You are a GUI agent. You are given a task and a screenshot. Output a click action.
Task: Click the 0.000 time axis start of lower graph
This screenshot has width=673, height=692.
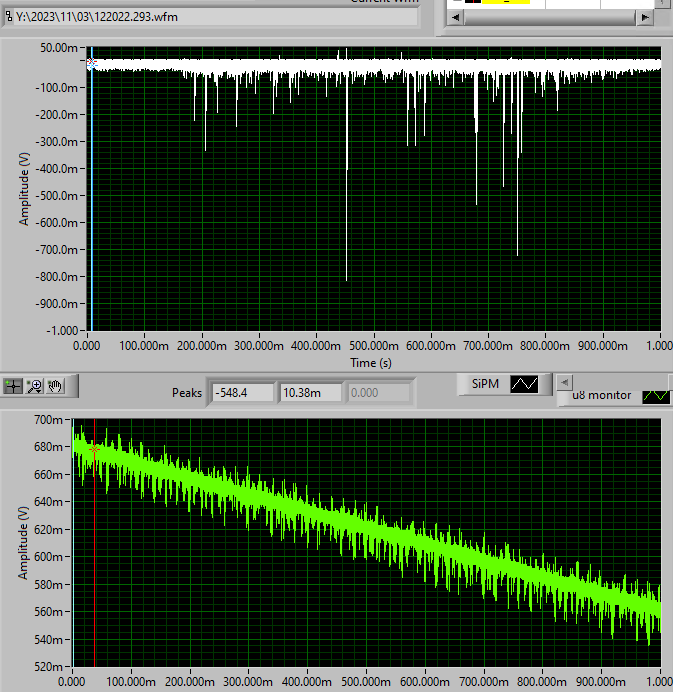[x=72, y=681]
